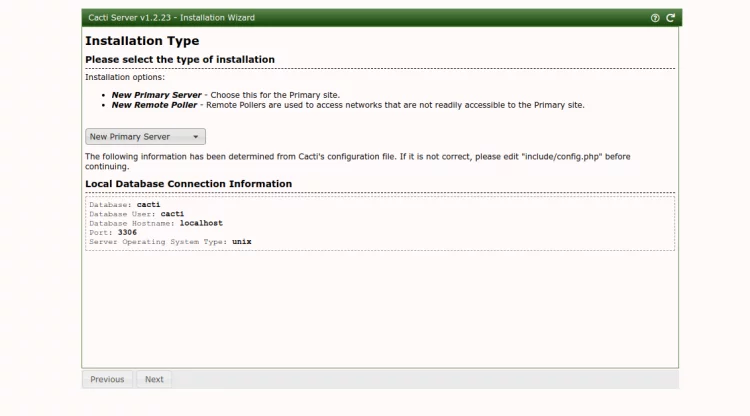
Task: Click Local Database Connection Information heading
Action: 188,184
